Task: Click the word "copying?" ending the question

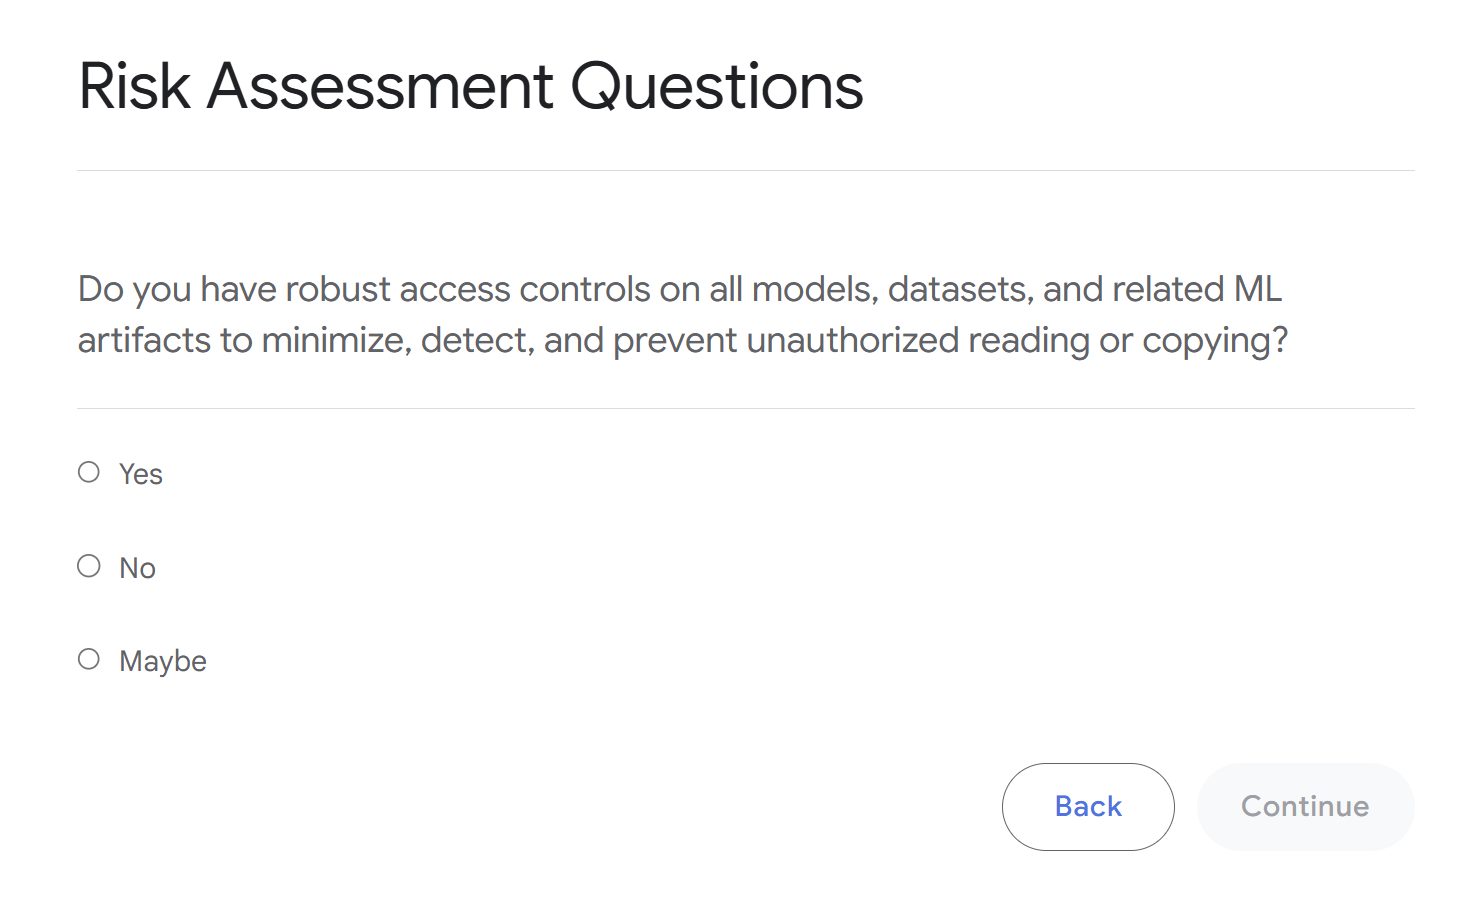Action: (x=1215, y=341)
